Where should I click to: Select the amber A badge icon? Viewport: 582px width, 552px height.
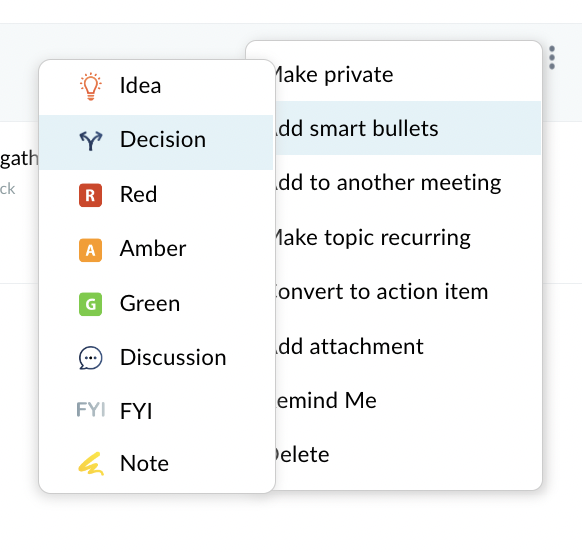91,250
